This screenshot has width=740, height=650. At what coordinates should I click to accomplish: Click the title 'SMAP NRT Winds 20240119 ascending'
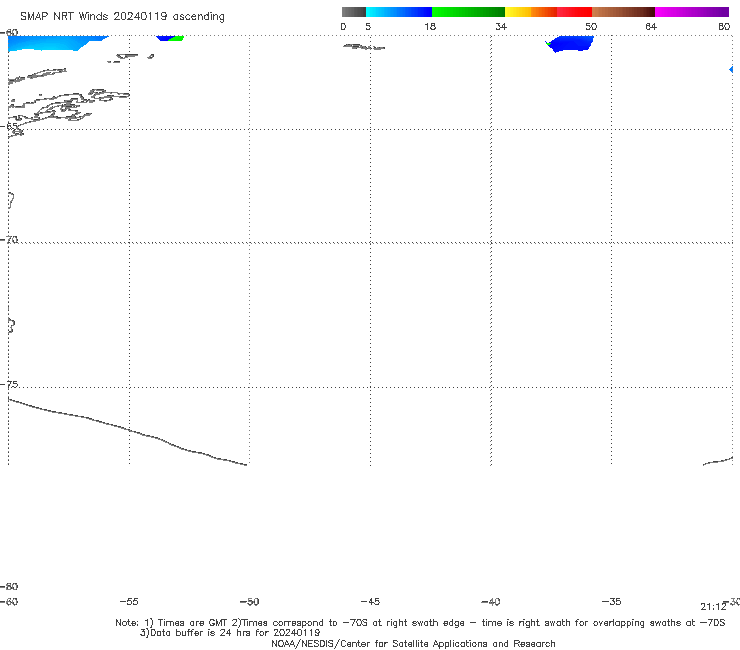coord(122,17)
